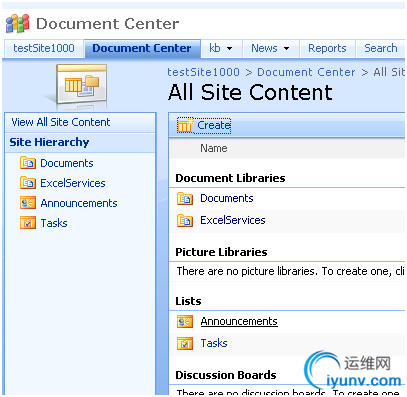Click testSite1000 breadcrumb link
The width and height of the screenshot is (407, 397).
[203, 72]
